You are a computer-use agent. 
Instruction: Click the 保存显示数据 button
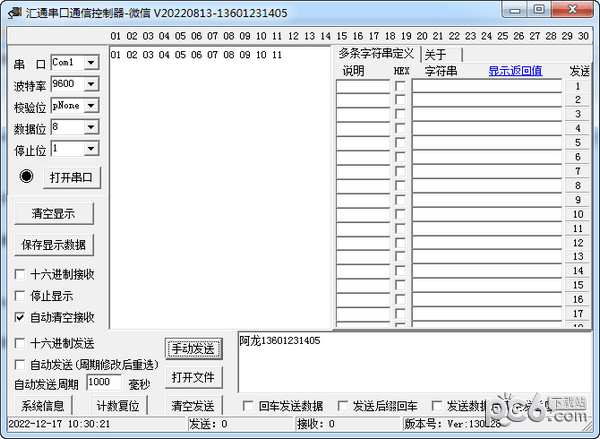(x=54, y=245)
